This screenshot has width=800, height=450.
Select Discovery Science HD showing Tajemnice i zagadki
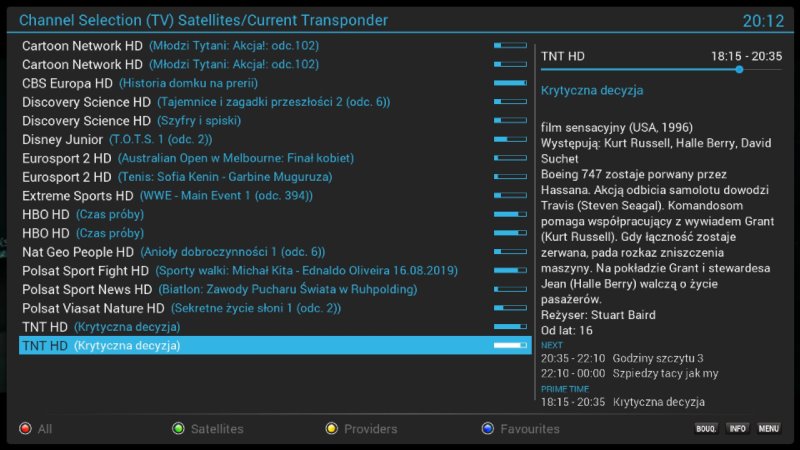coord(274,102)
